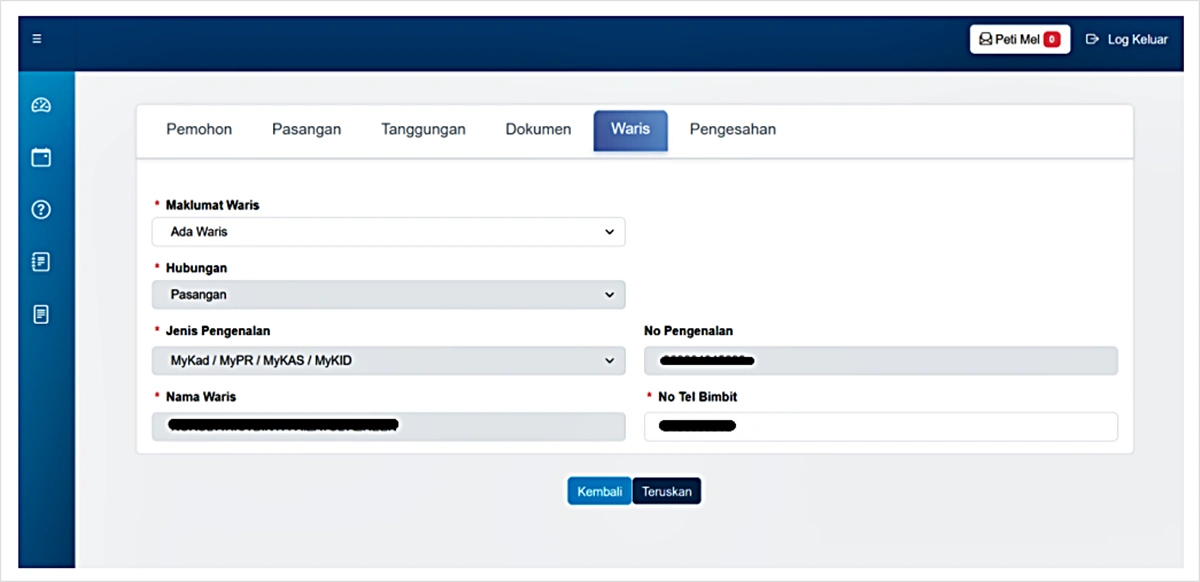
Task: Open the hamburger menu icon
Action: (37, 40)
